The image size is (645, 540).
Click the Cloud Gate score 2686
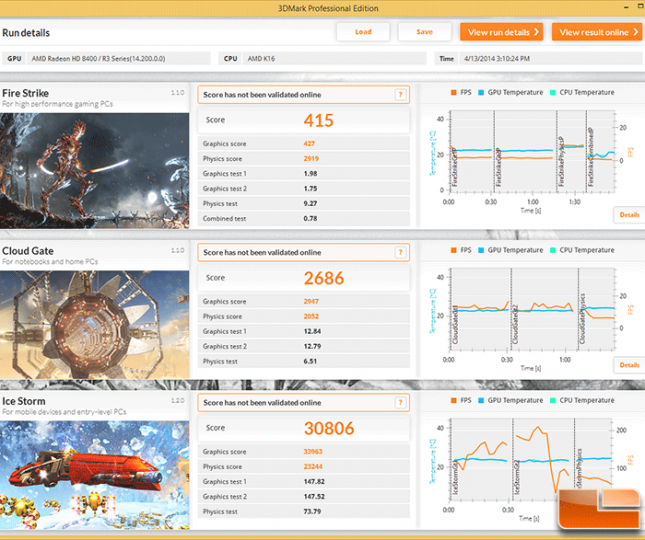(324, 278)
